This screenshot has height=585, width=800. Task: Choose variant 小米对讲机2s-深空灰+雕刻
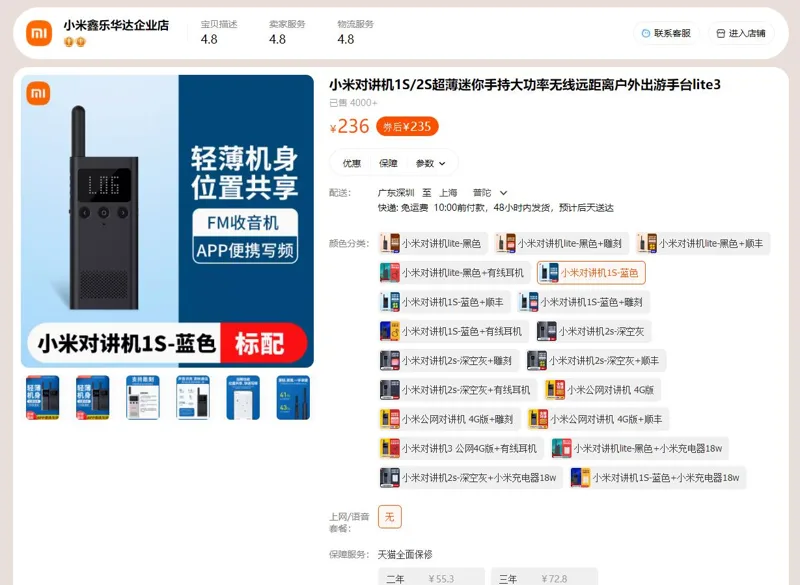tap(448, 361)
